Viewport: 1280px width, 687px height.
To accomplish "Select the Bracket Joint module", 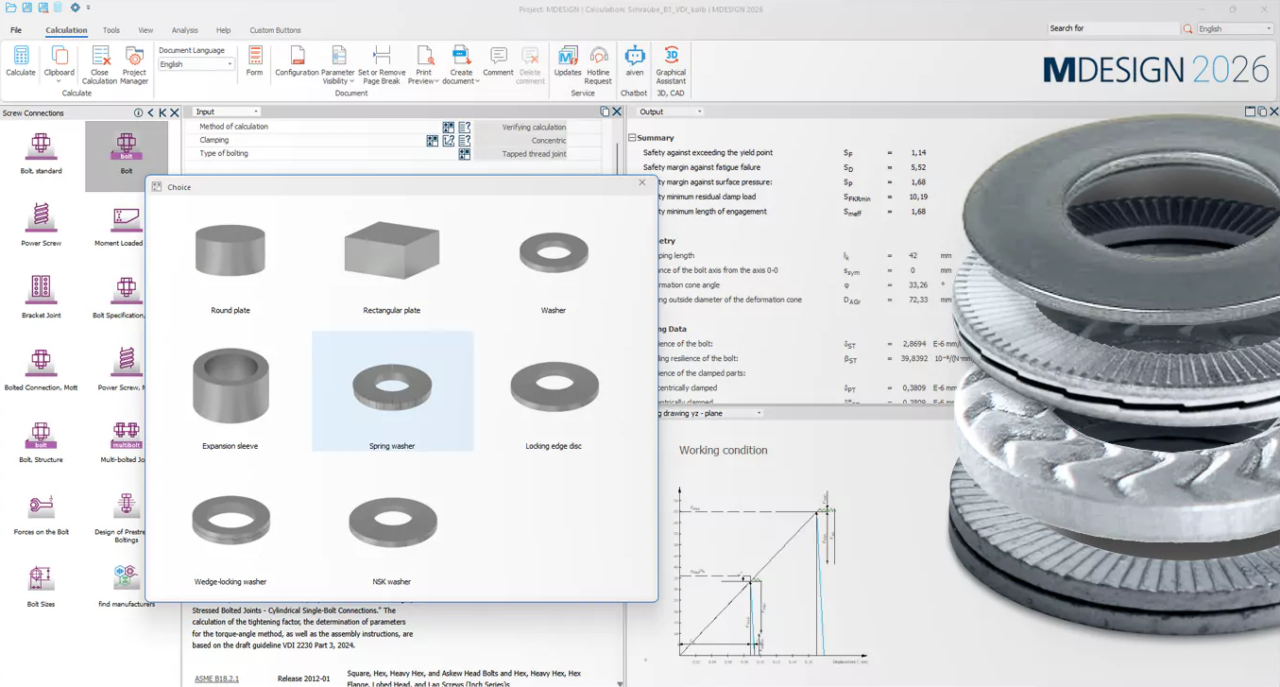I will (41, 297).
